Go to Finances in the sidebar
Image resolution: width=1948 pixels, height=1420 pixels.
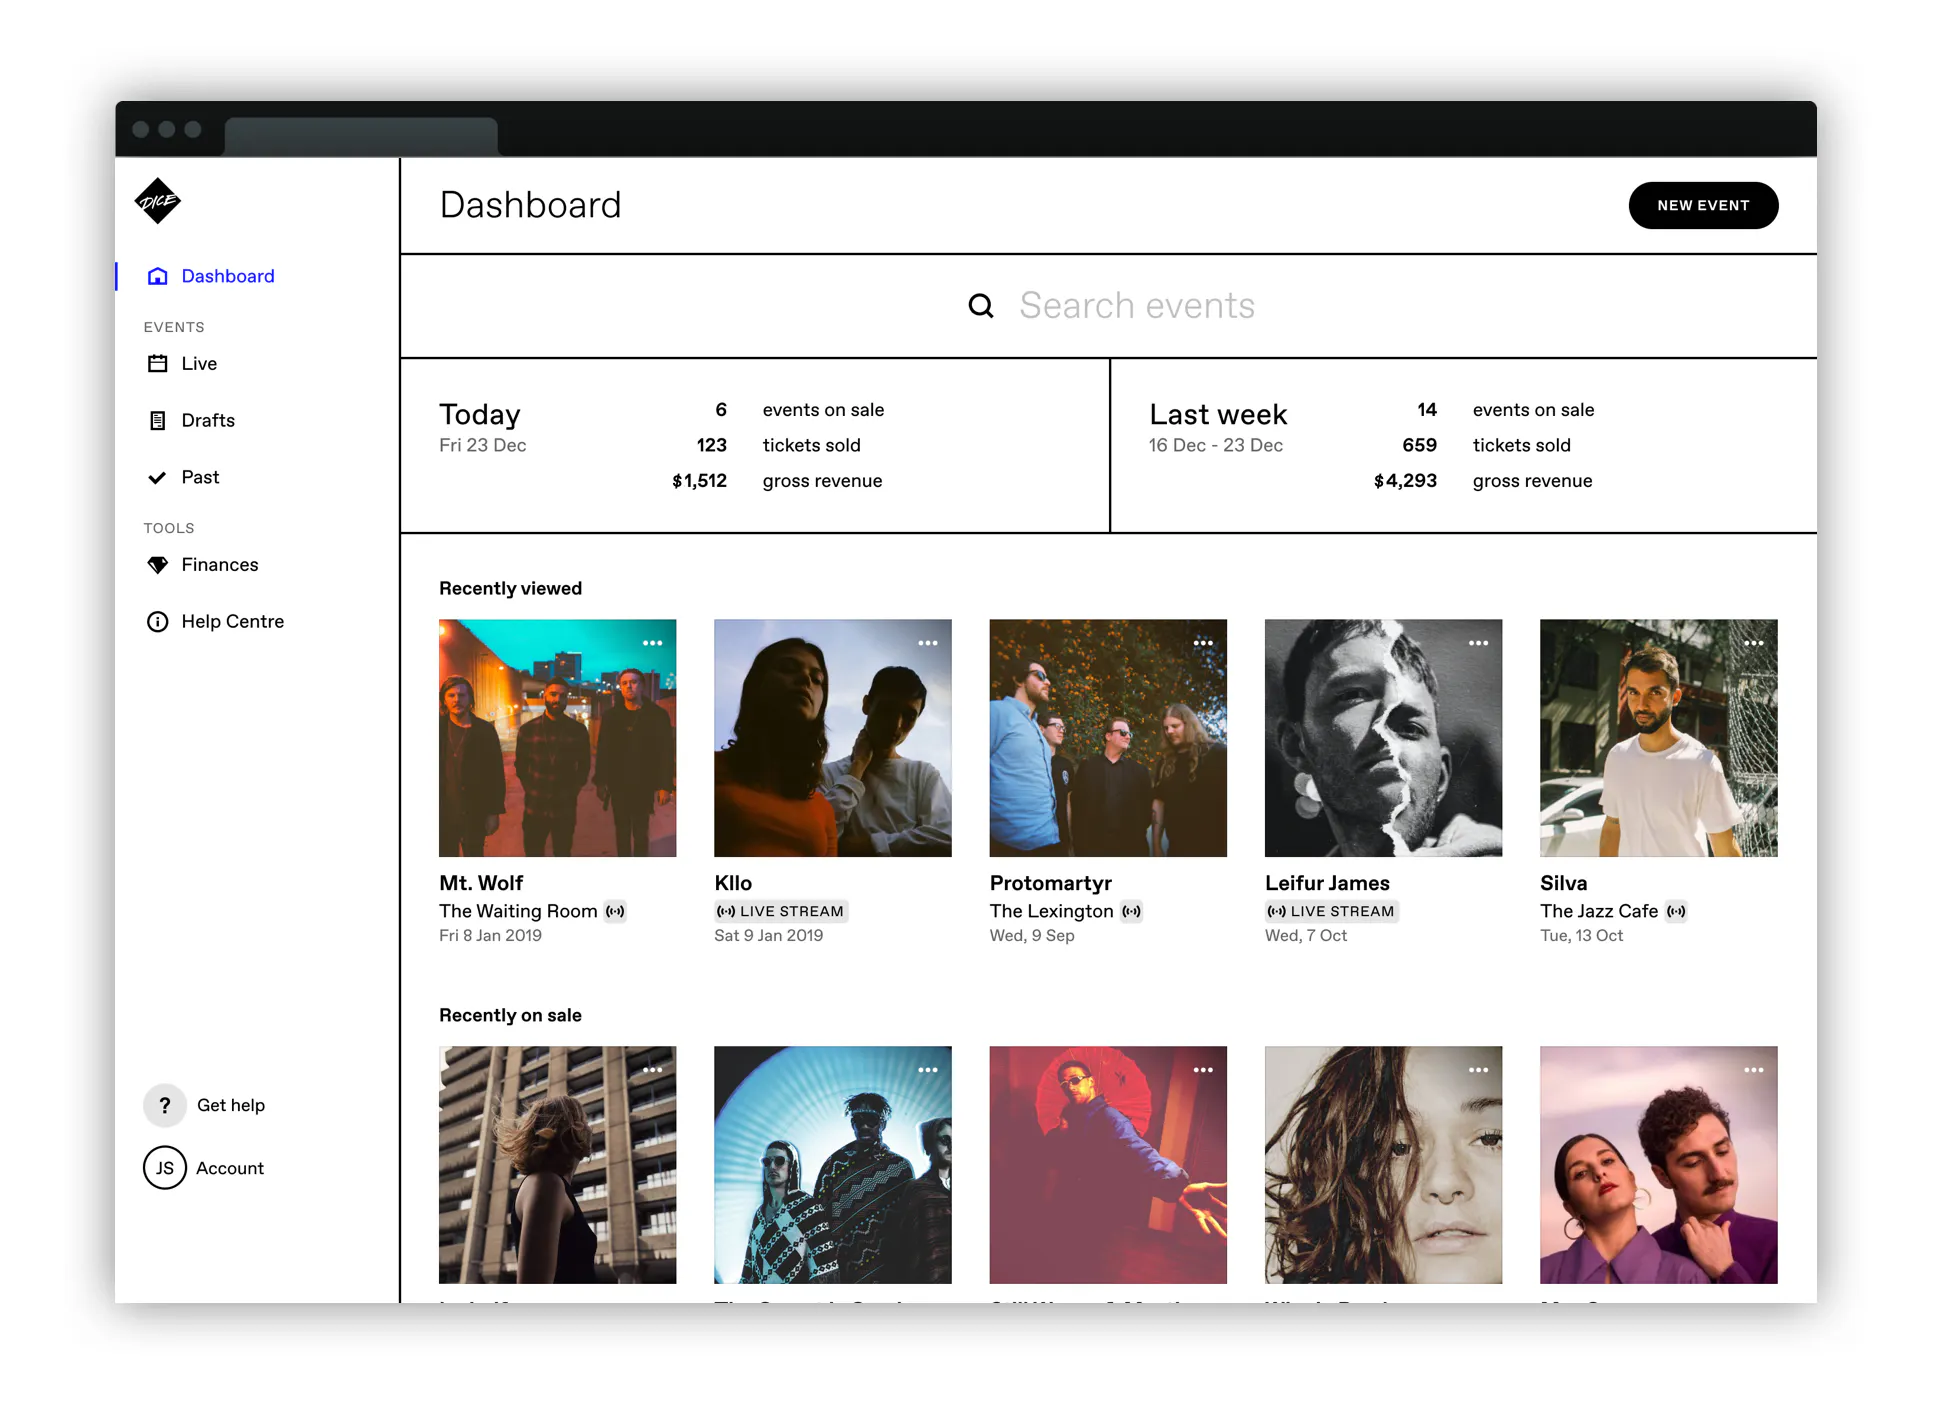[x=219, y=565]
